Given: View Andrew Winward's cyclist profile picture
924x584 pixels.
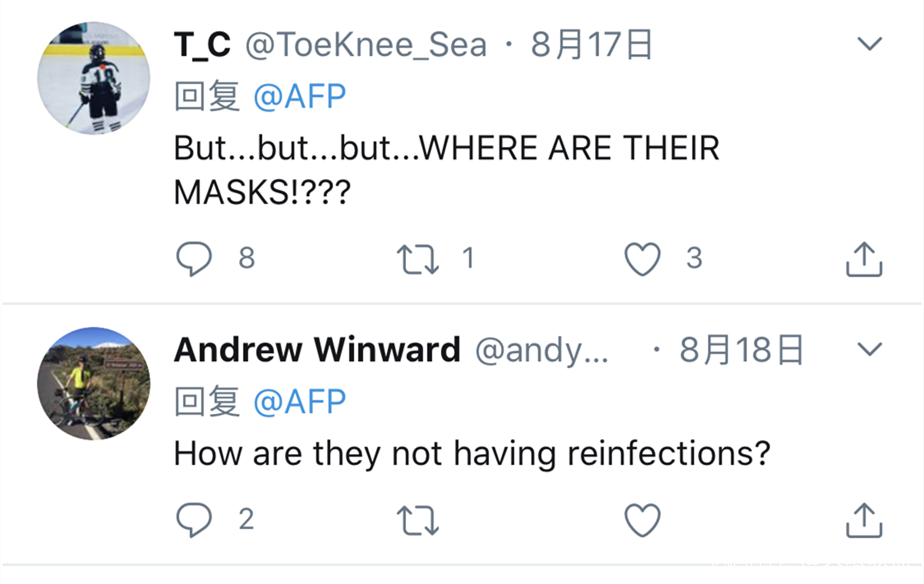Looking at the screenshot, I should [93, 384].
